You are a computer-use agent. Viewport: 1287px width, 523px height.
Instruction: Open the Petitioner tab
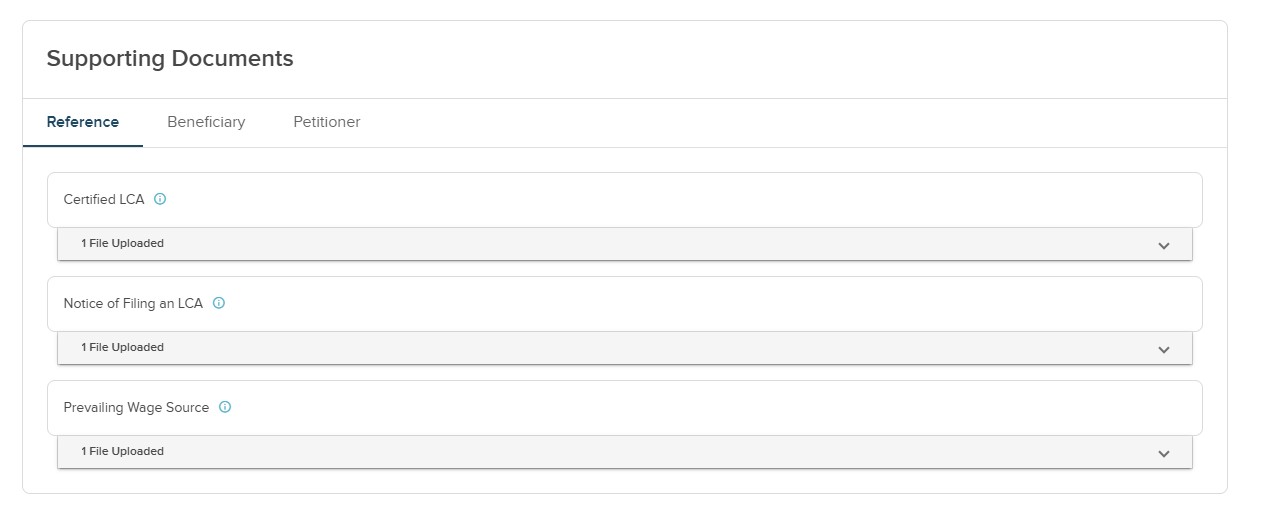pos(327,122)
